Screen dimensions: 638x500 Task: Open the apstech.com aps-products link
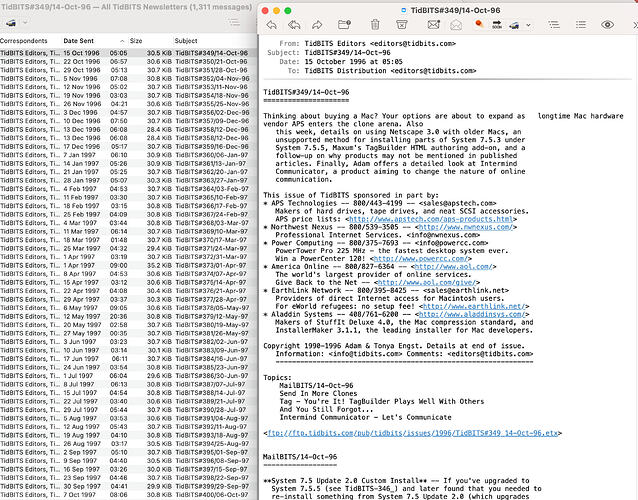click(433, 219)
